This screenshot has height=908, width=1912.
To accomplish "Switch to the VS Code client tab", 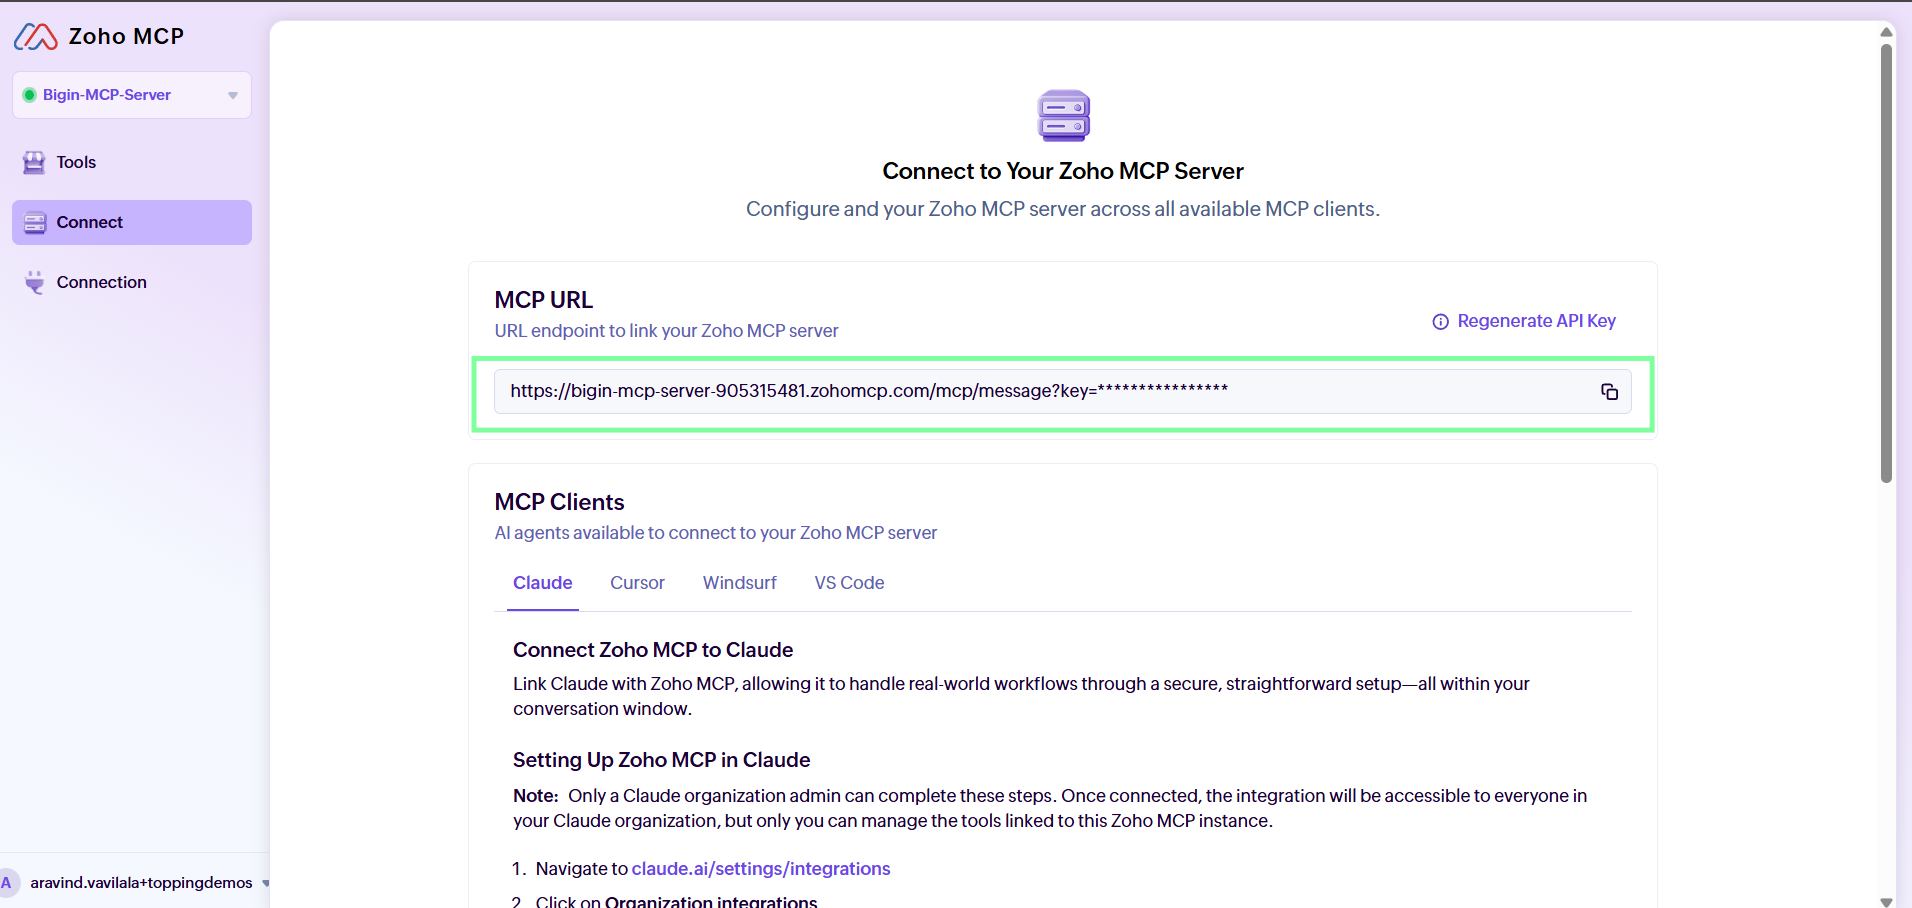I will 849,583.
